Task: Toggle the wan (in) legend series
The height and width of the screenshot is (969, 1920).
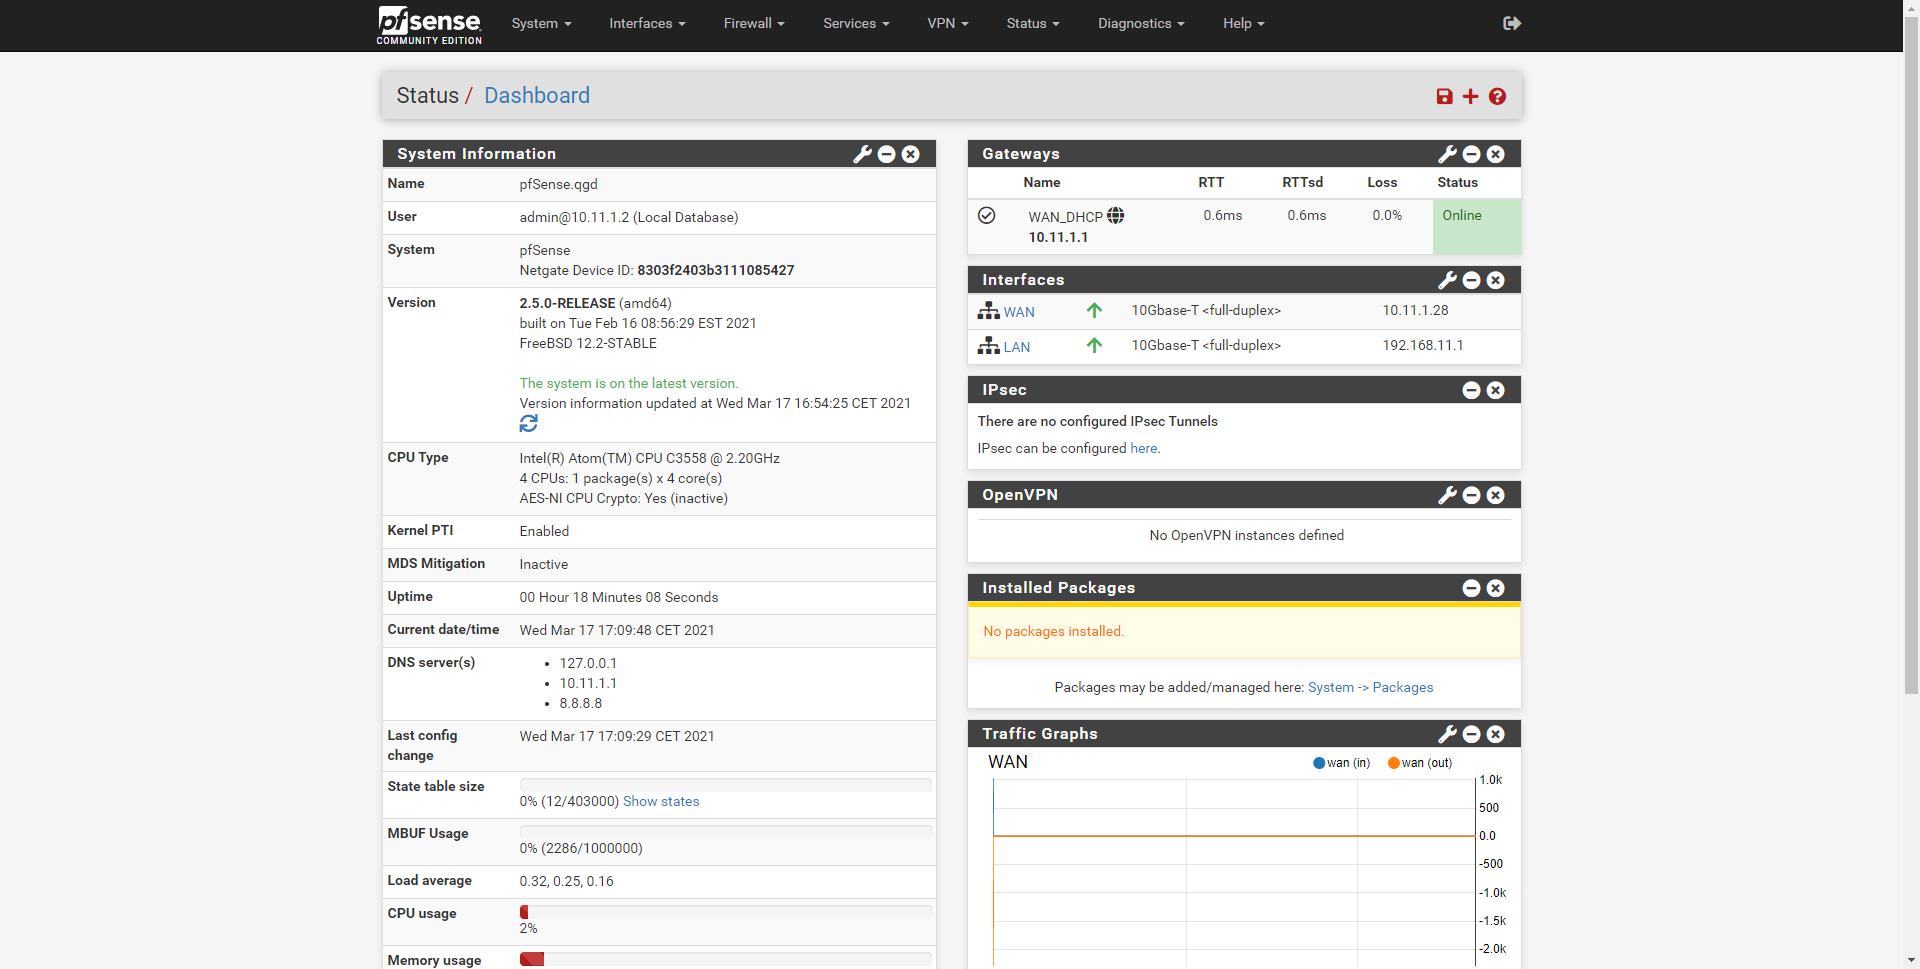Action: tap(1341, 763)
